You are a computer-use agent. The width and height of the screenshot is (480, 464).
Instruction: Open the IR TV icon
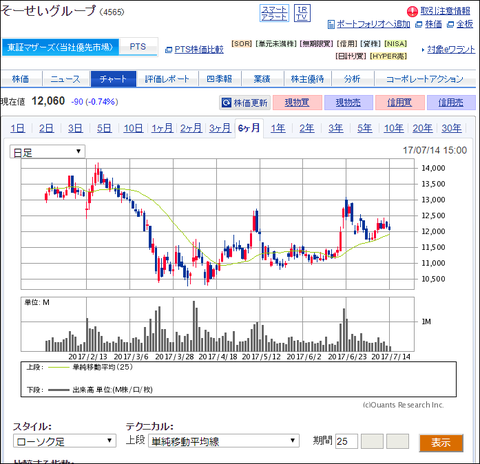(x=302, y=13)
